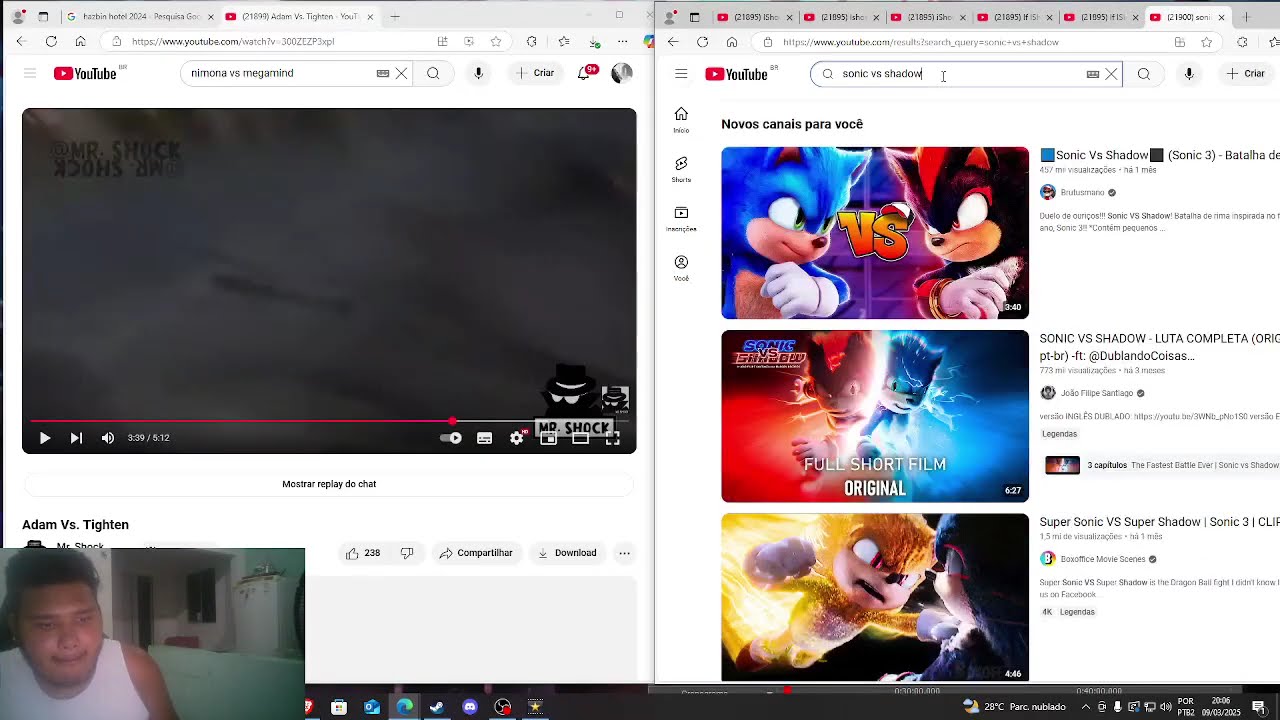Viewport: 1280px width, 720px height.
Task: Open Microsoft Edge from the taskbar
Action: point(404,707)
